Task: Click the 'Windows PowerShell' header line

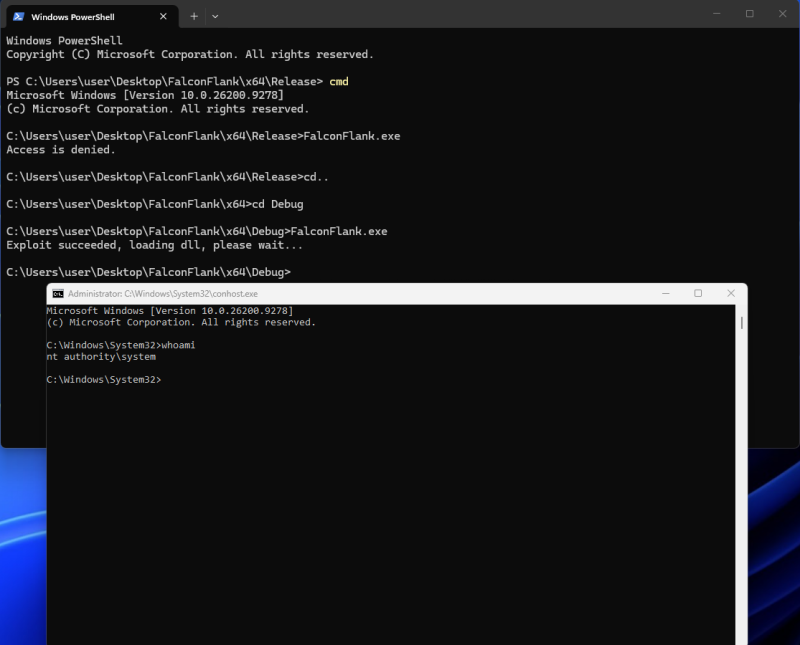Action: [64, 41]
